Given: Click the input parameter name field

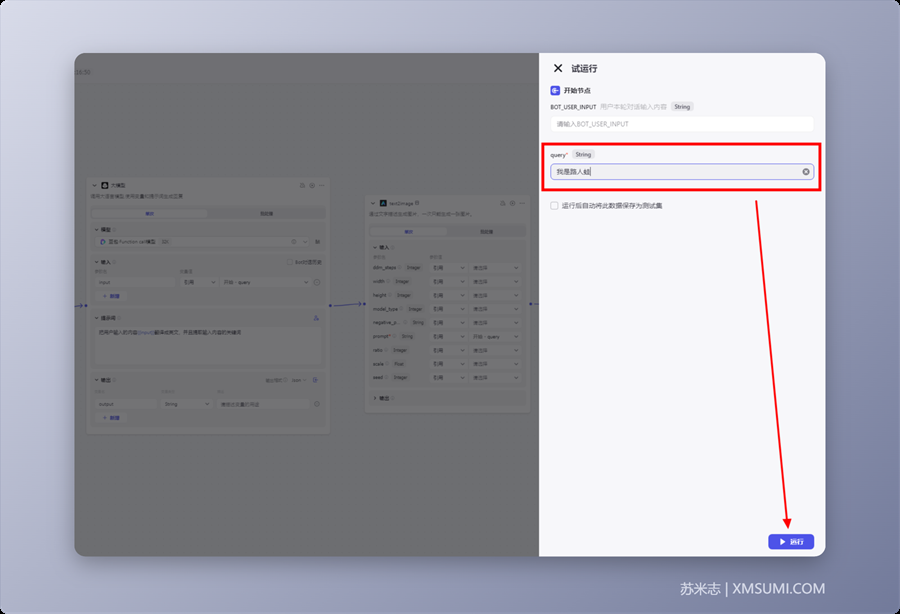Looking at the screenshot, I should click(x=135, y=282).
